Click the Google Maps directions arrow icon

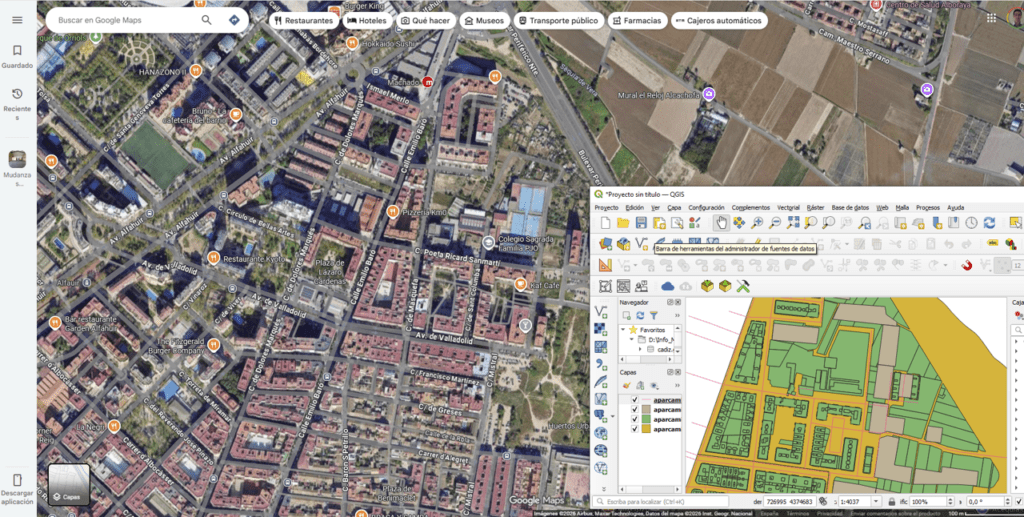click(234, 20)
